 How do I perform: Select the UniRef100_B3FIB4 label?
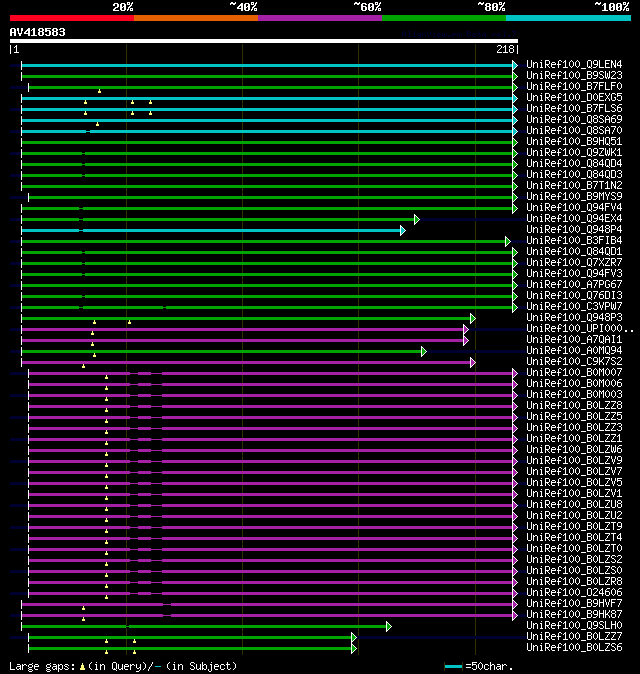[574, 241]
